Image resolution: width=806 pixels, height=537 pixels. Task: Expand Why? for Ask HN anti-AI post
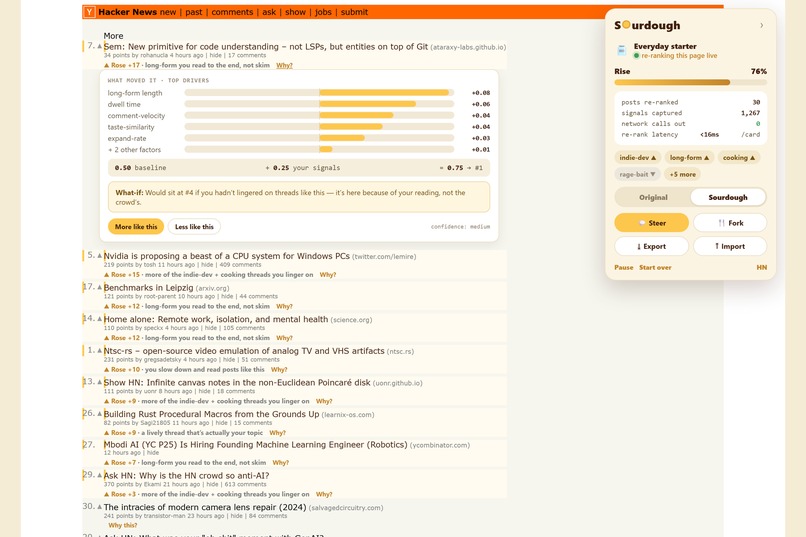(x=324, y=494)
